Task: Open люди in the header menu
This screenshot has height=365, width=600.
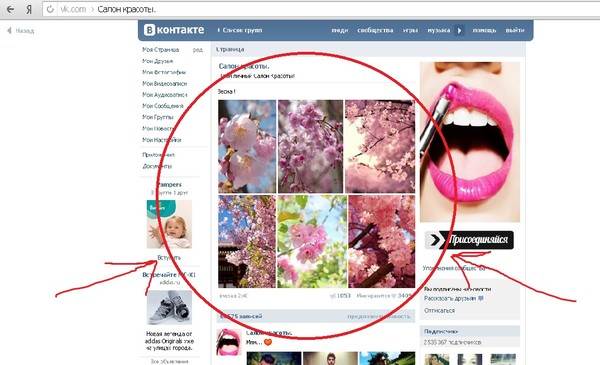Action: 339,30
